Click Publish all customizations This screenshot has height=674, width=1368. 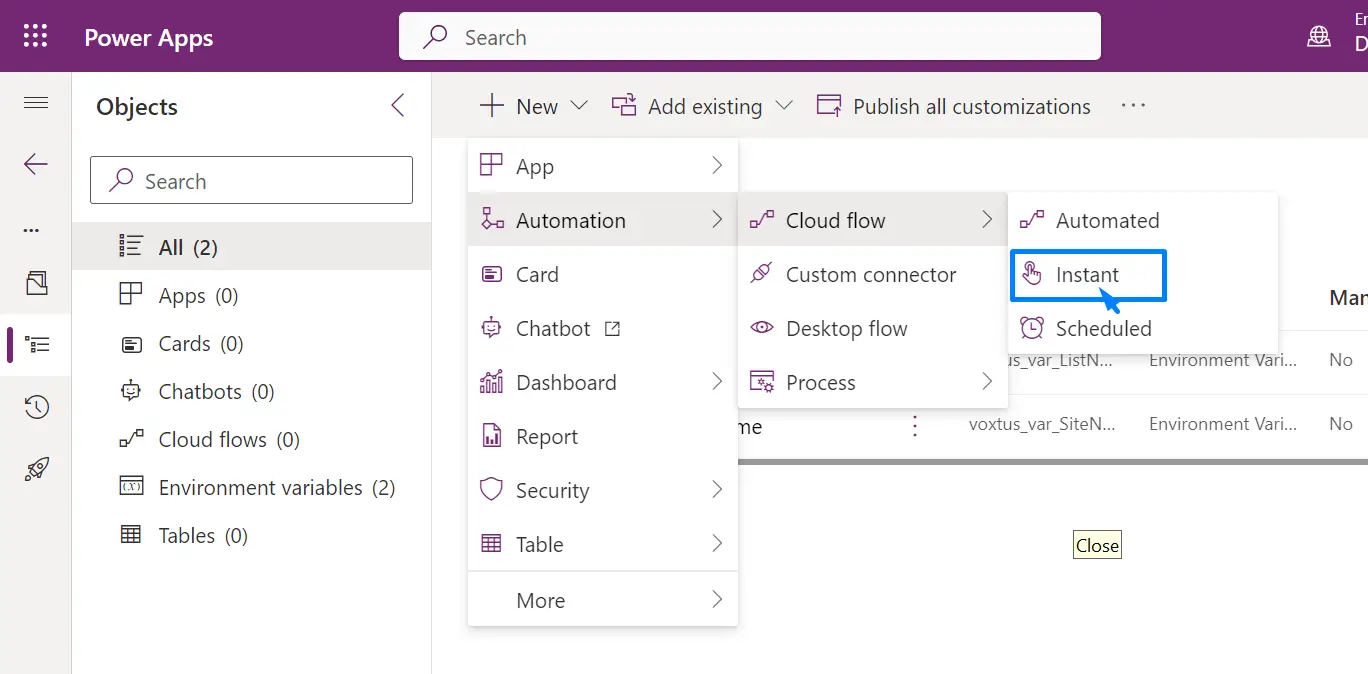(x=954, y=106)
